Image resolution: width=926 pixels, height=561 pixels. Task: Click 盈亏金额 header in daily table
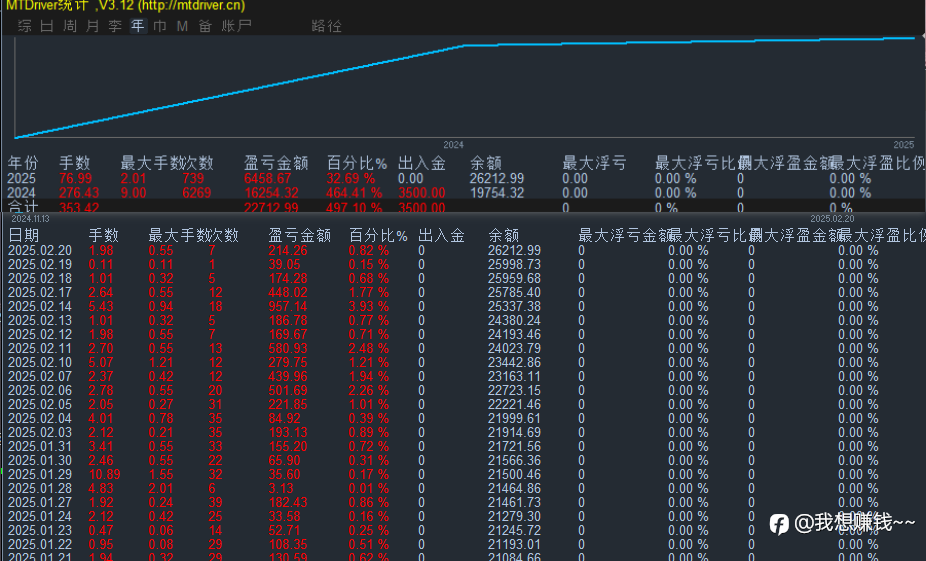point(300,236)
